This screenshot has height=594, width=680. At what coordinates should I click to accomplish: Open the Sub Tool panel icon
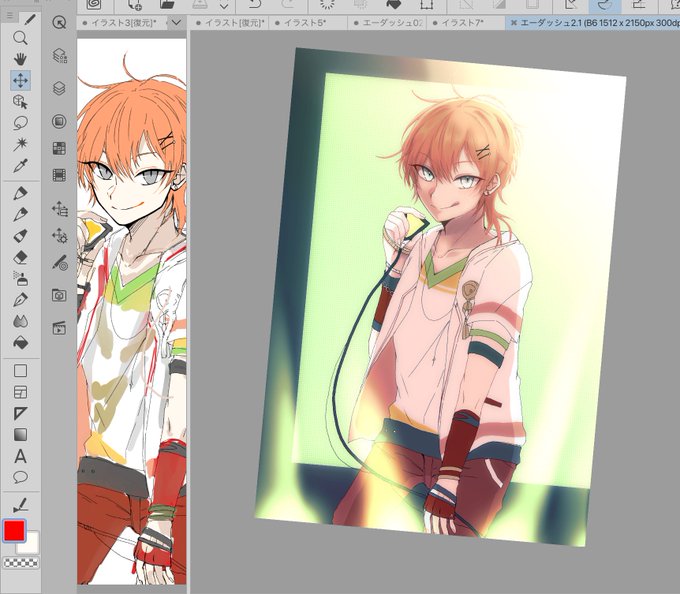pos(59,209)
